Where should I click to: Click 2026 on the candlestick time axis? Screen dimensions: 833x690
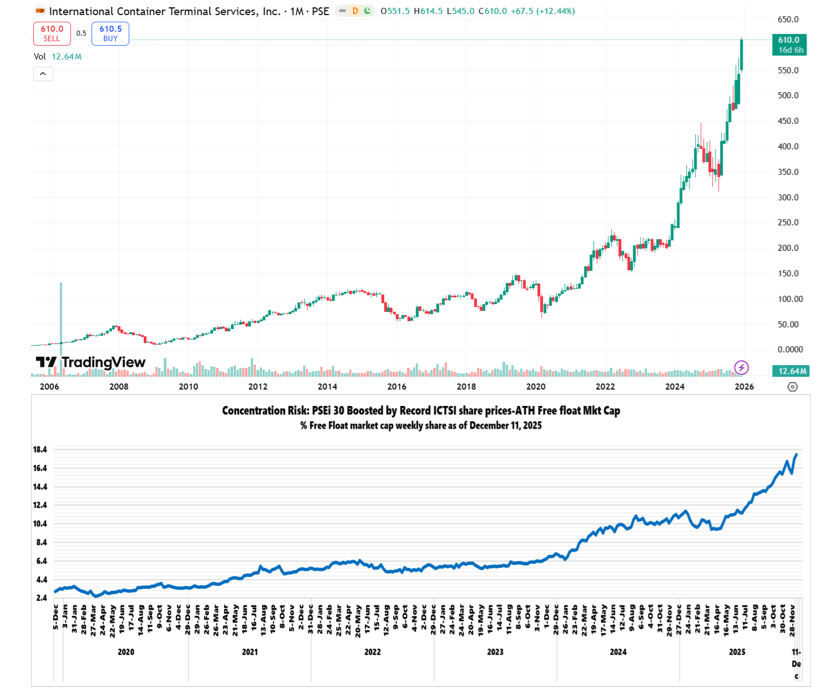744,387
